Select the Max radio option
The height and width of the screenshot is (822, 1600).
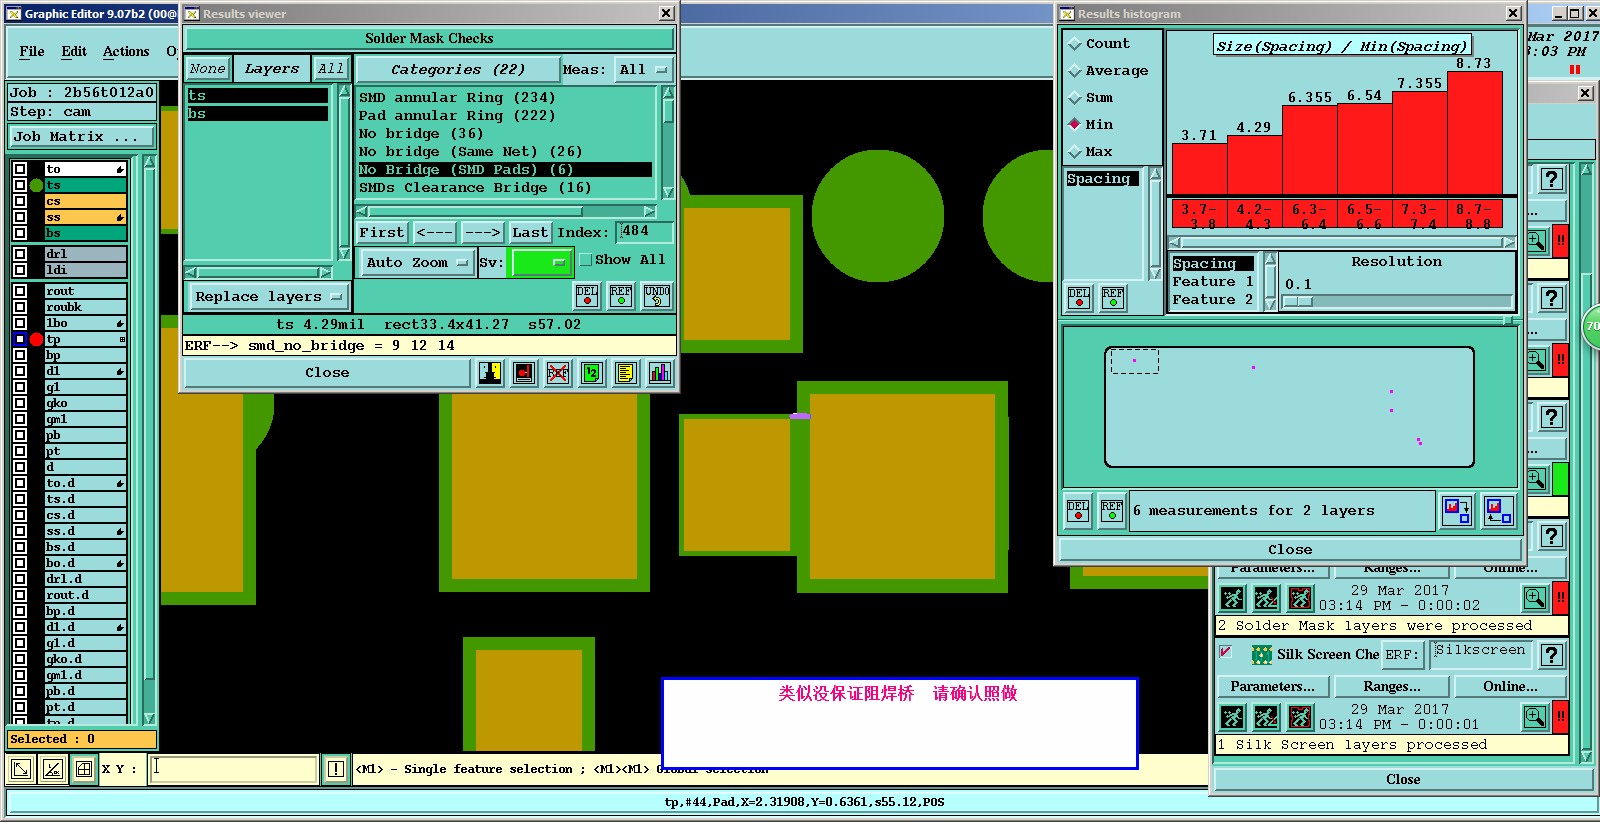click(x=1076, y=152)
